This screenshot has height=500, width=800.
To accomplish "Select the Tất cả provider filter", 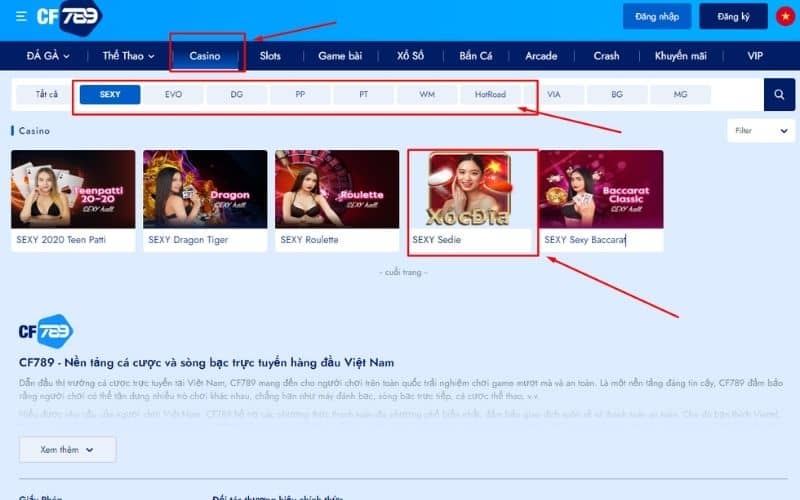I will [46, 94].
